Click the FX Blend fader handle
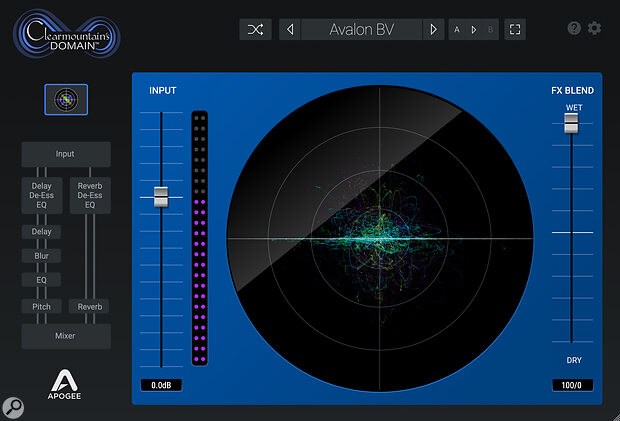 pyautogui.click(x=571, y=123)
